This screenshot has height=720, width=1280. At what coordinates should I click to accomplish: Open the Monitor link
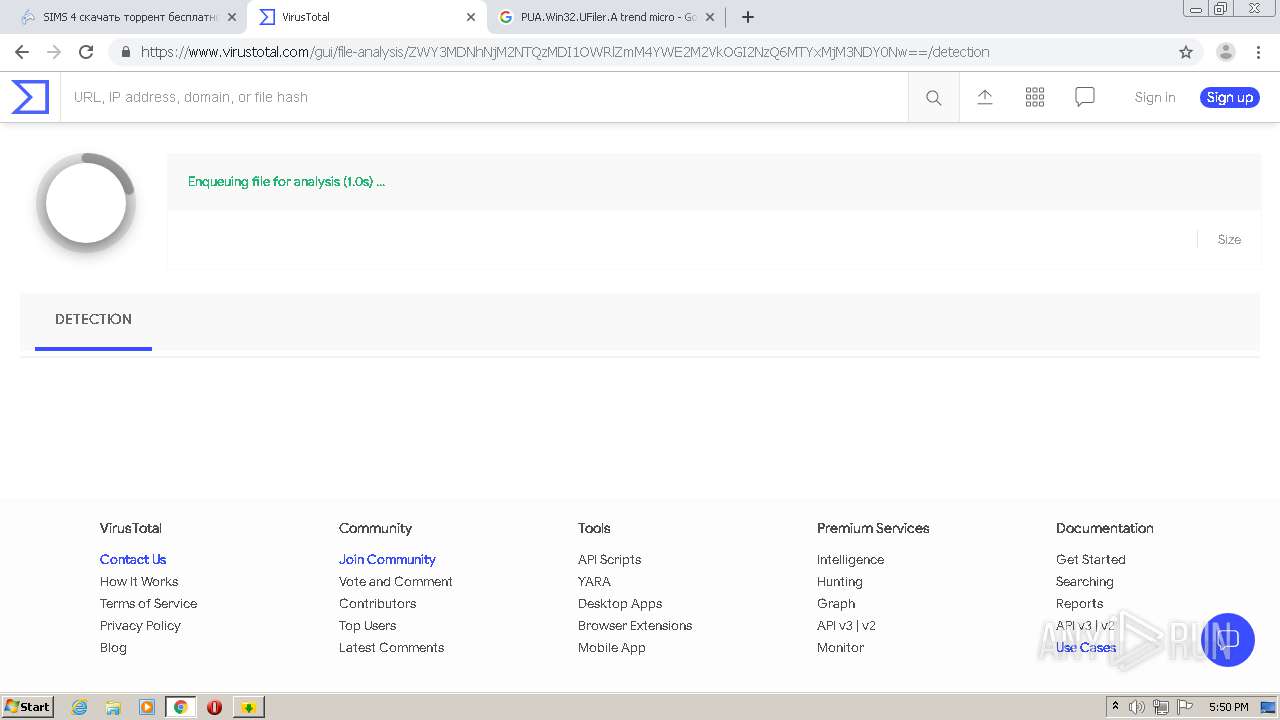click(x=840, y=648)
